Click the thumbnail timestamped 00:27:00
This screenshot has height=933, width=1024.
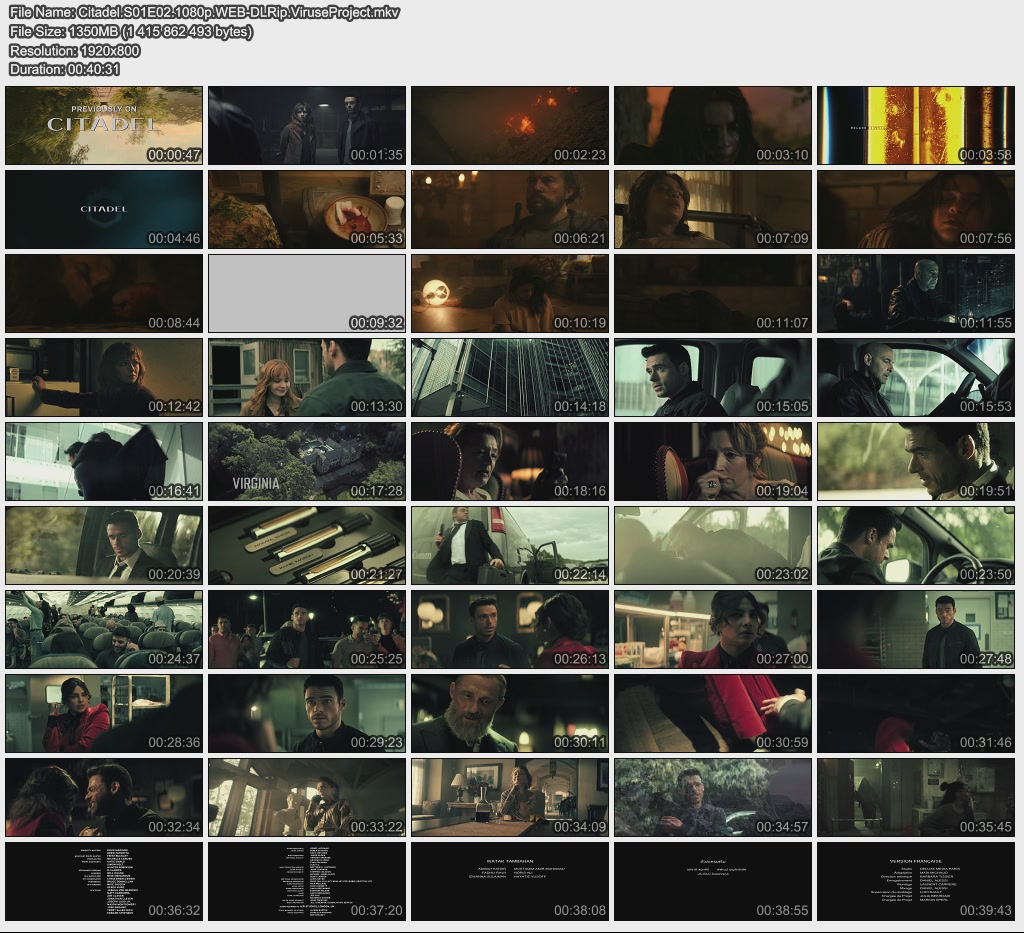713,629
